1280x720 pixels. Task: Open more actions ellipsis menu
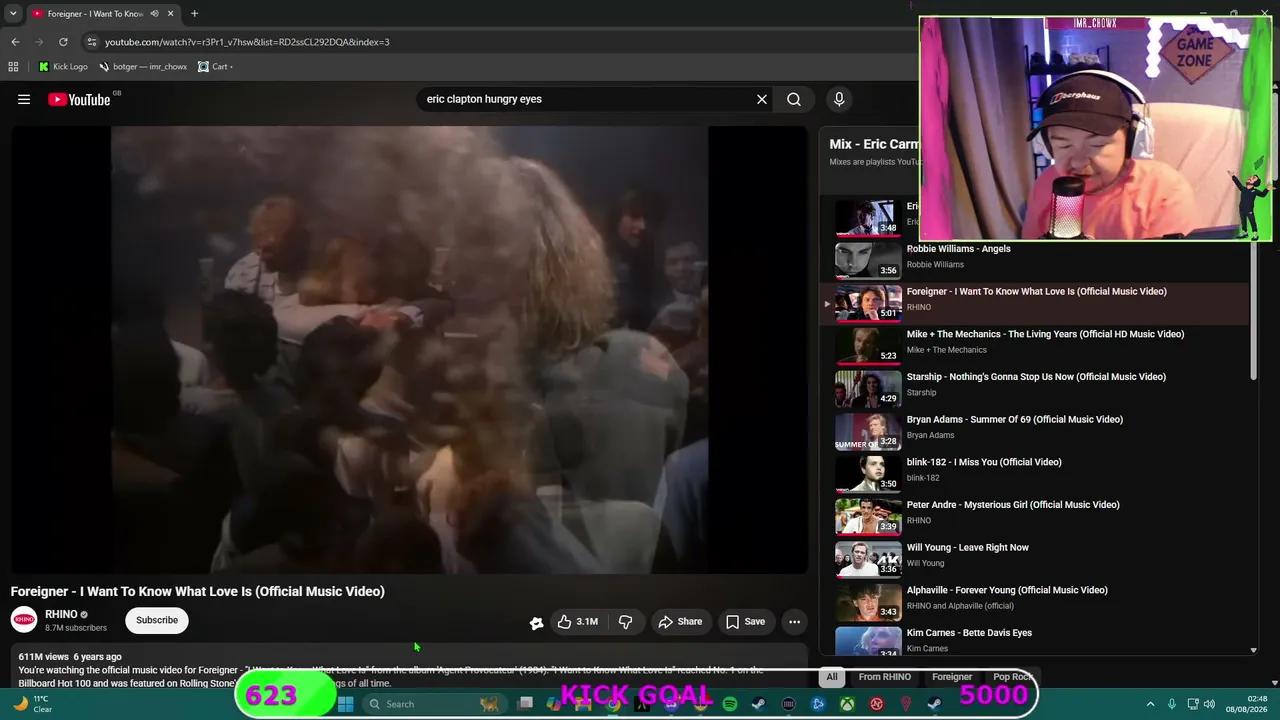click(x=794, y=622)
